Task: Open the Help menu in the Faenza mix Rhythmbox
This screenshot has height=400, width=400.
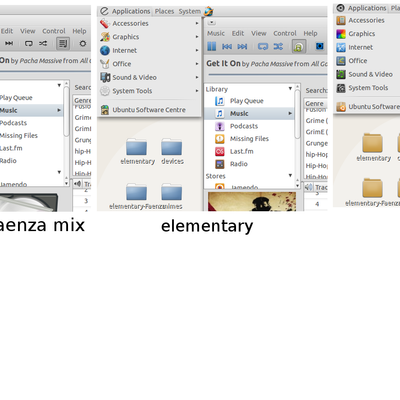Action: 79,31
